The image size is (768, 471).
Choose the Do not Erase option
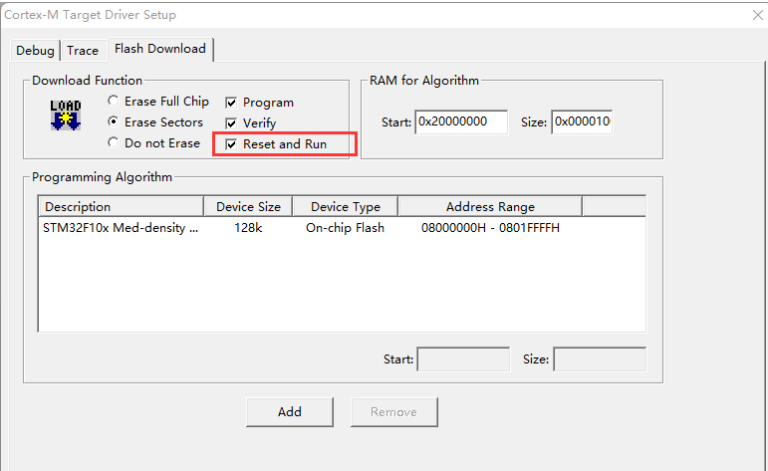(113, 143)
